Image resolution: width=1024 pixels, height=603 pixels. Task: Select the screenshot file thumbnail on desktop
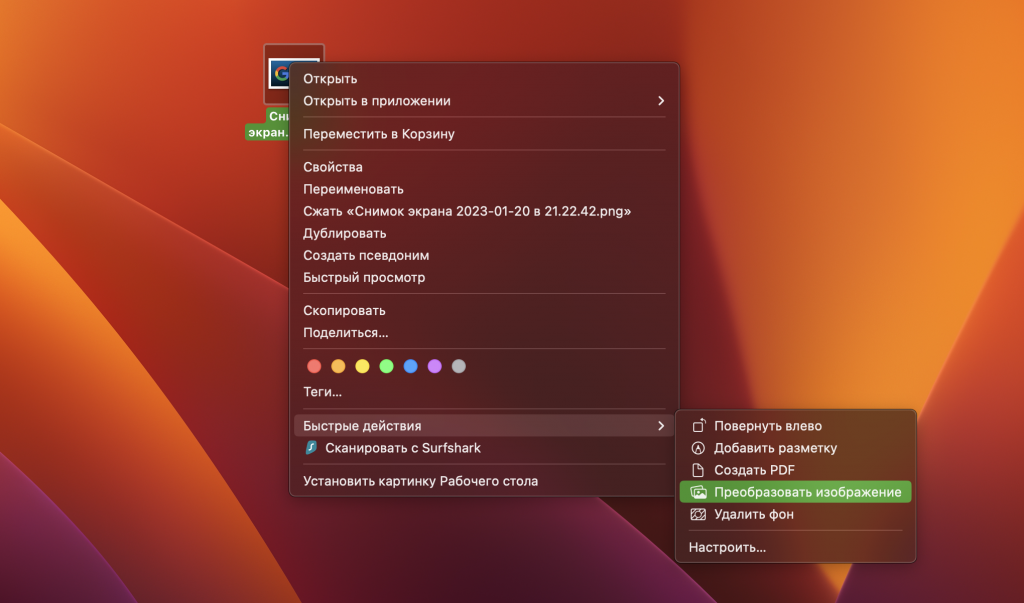tap(293, 74)
